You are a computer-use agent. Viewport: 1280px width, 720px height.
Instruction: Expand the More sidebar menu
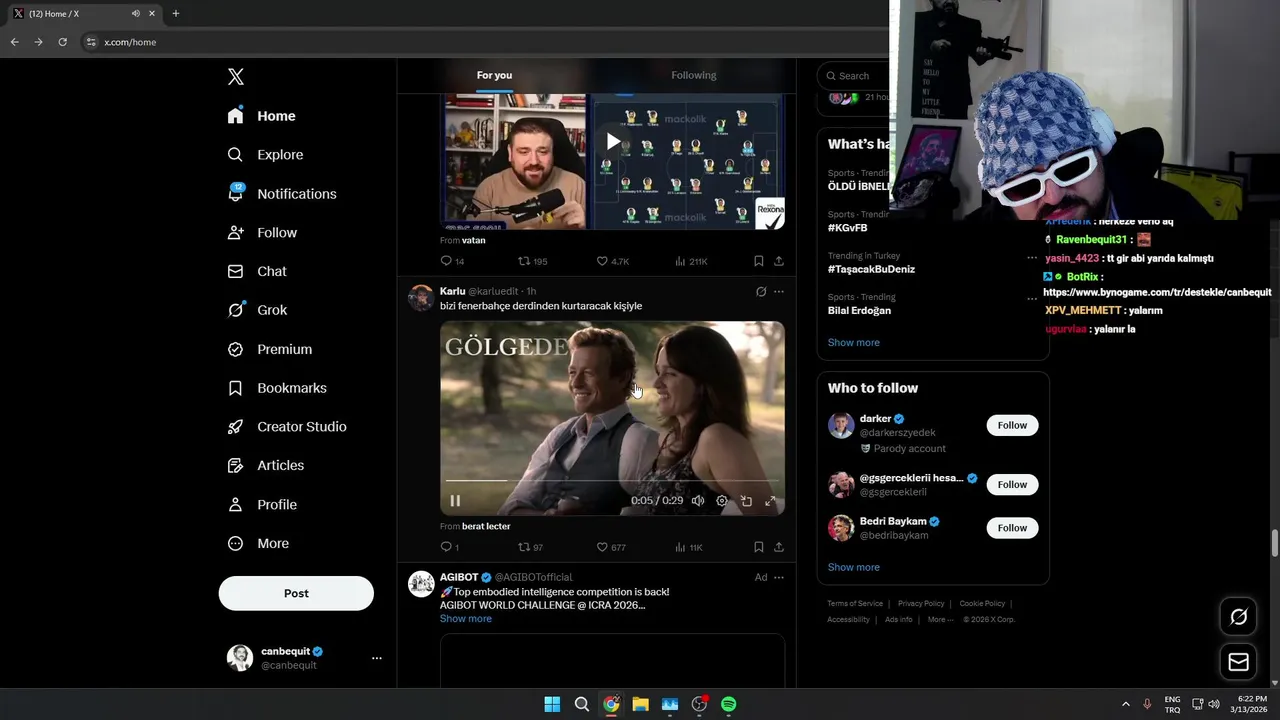click(x=258, y=544)
